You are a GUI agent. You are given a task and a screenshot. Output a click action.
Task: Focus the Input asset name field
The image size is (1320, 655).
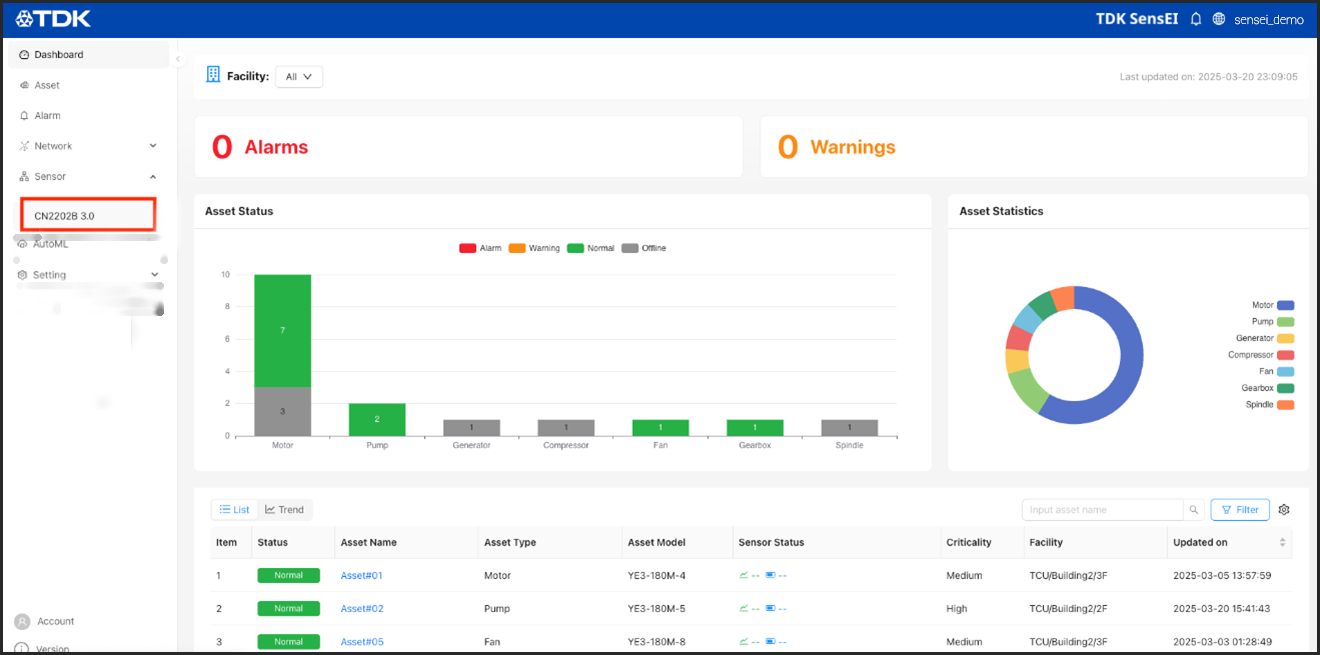[1103, 510]
